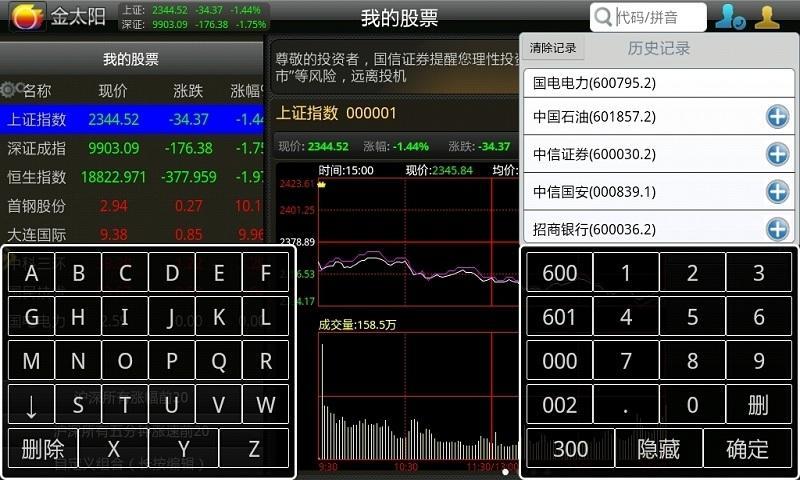Open the blue user account icon
The height and width of the screenshot is (480, 800).
(x=730, y=17)
